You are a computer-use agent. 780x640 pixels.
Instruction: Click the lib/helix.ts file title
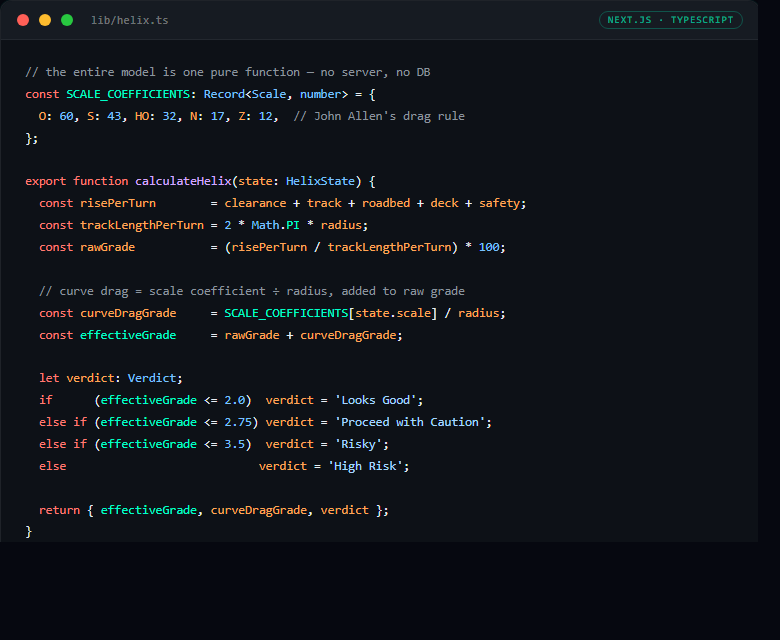click(130, 20)
